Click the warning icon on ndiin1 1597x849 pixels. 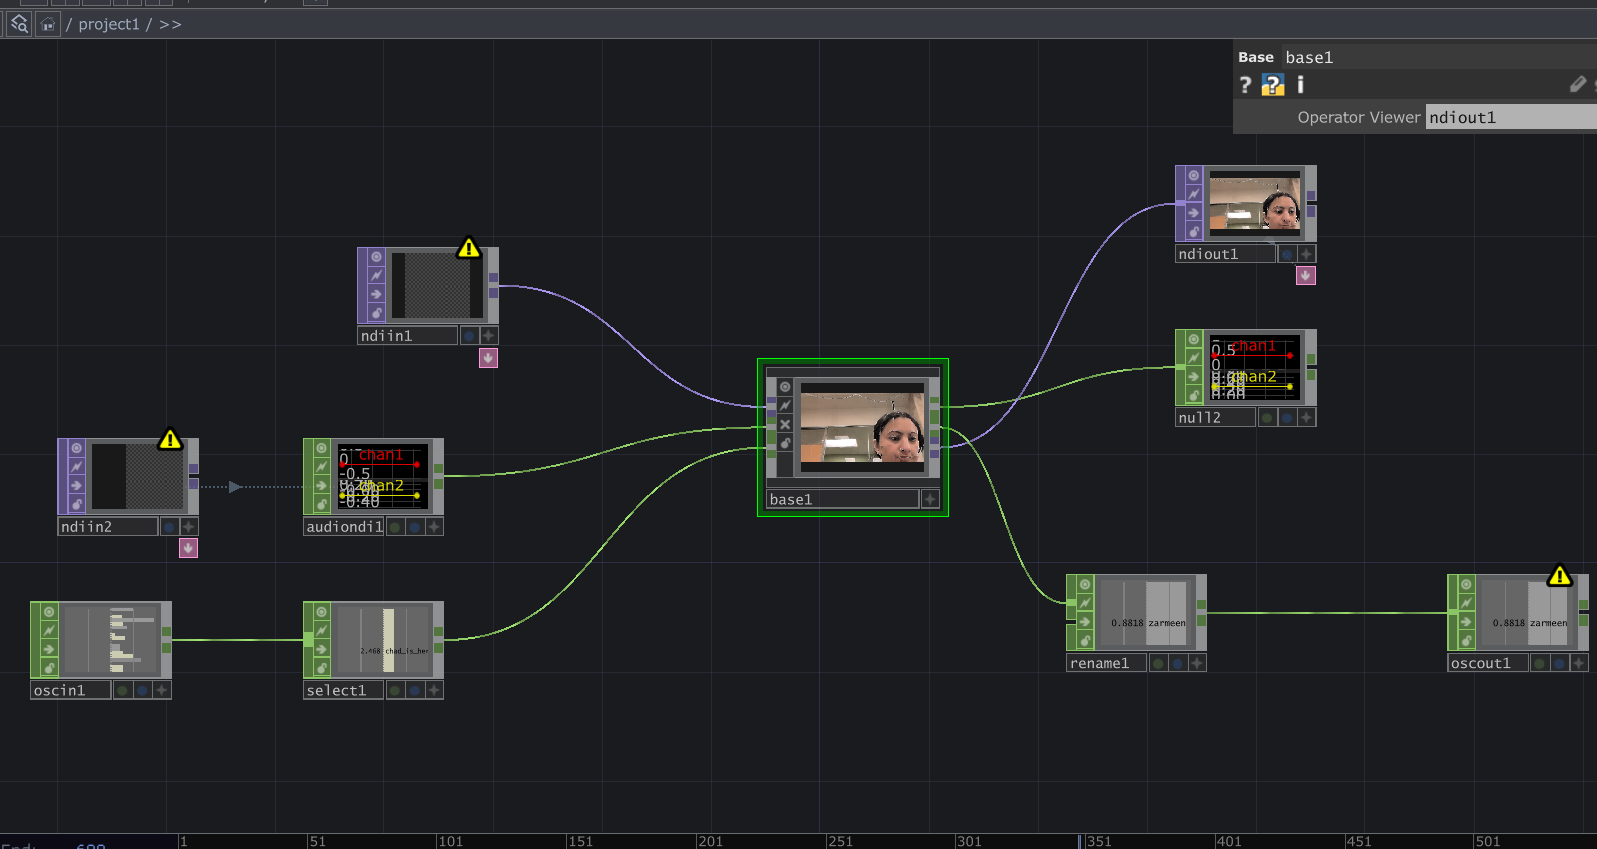pos(468,248)
